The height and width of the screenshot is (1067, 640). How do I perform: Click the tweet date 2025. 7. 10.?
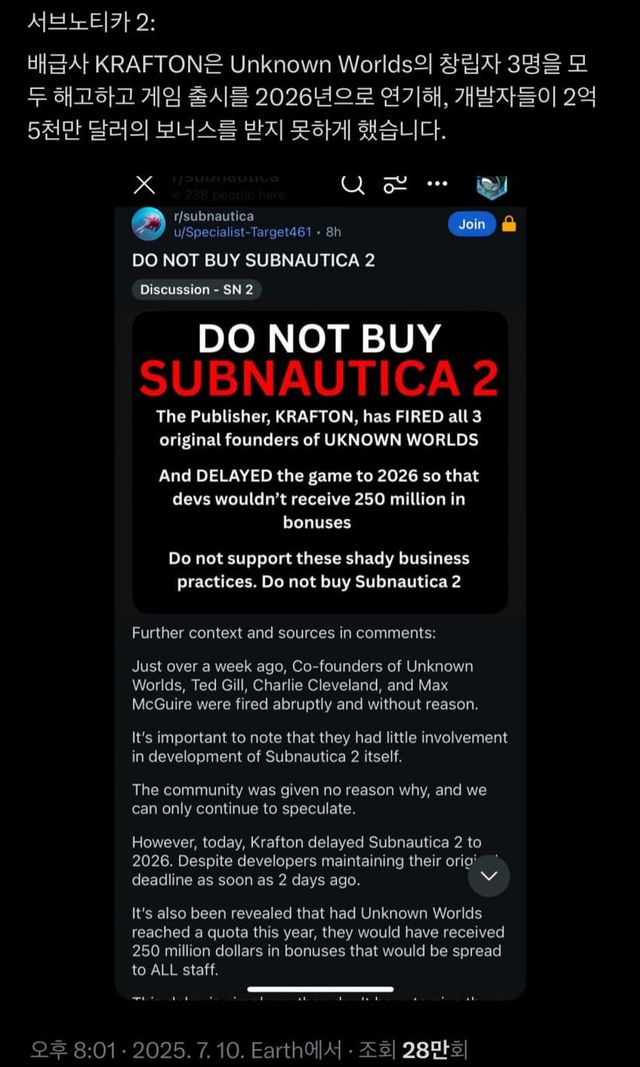click(x=203, y=1049)
